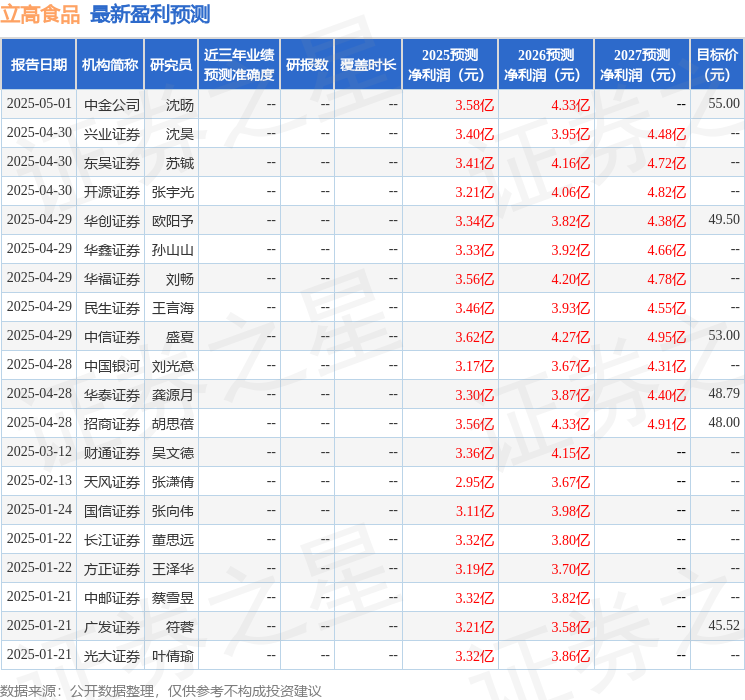The height and width of the screenshot is (700, 745).
Task: Click 2025 profit value 2.95亿
Action: coord(475,482)
